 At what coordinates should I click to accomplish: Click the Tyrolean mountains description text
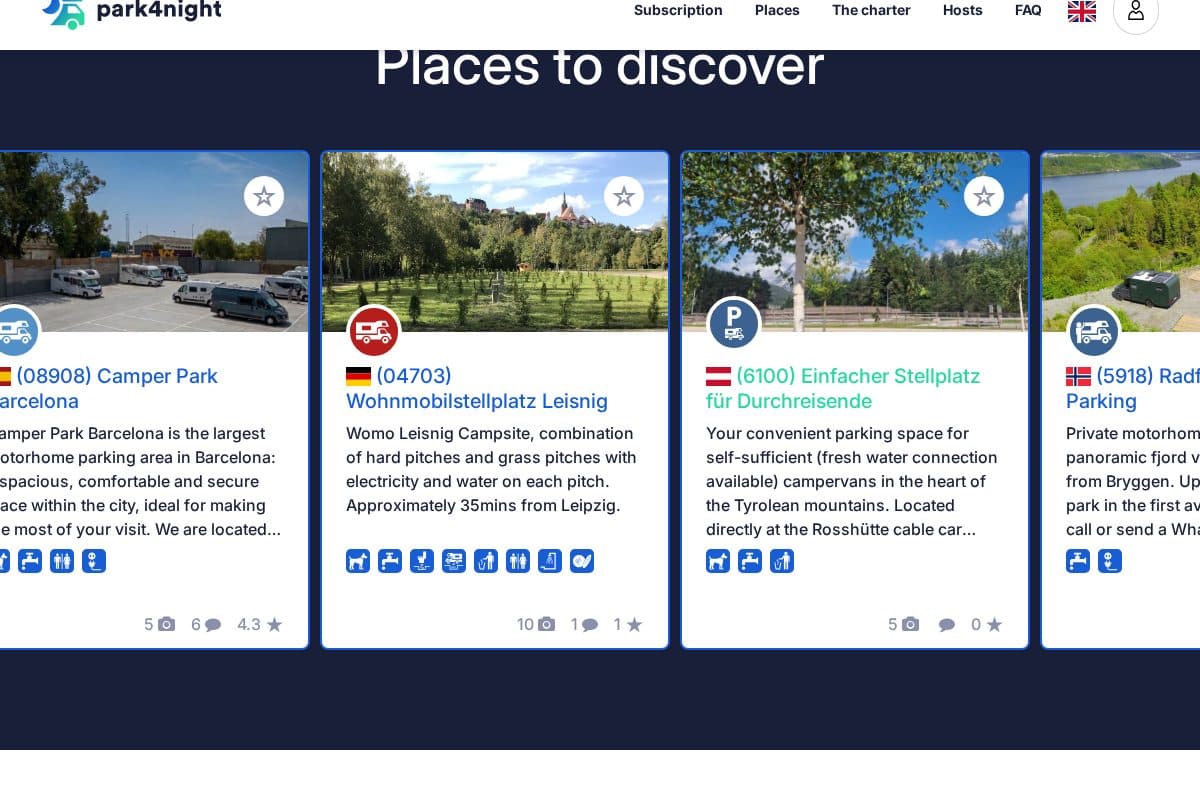(x=852, y=481)
